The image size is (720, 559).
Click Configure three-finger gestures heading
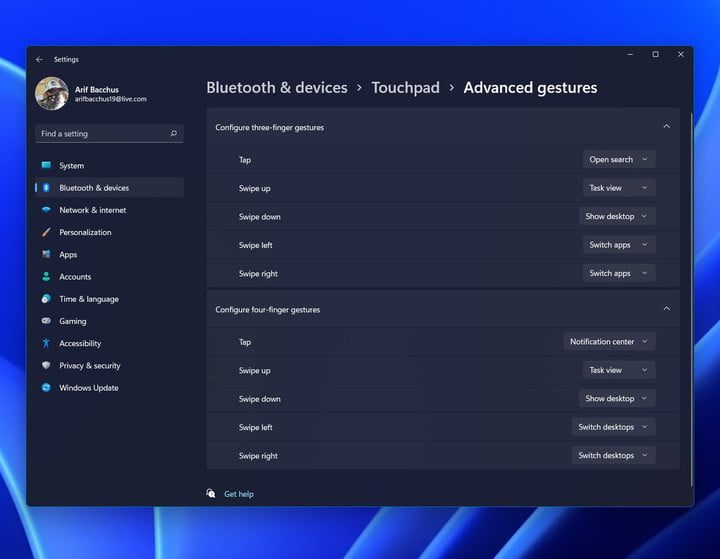[x=270, y=127]
